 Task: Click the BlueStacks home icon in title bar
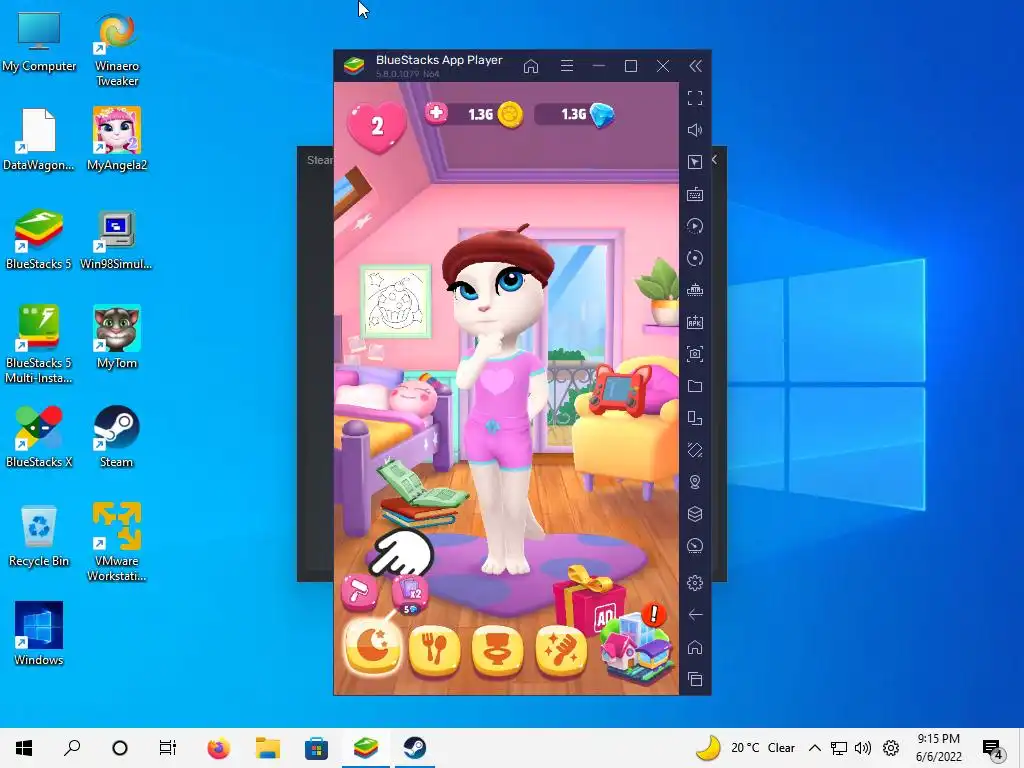point(531,66)
